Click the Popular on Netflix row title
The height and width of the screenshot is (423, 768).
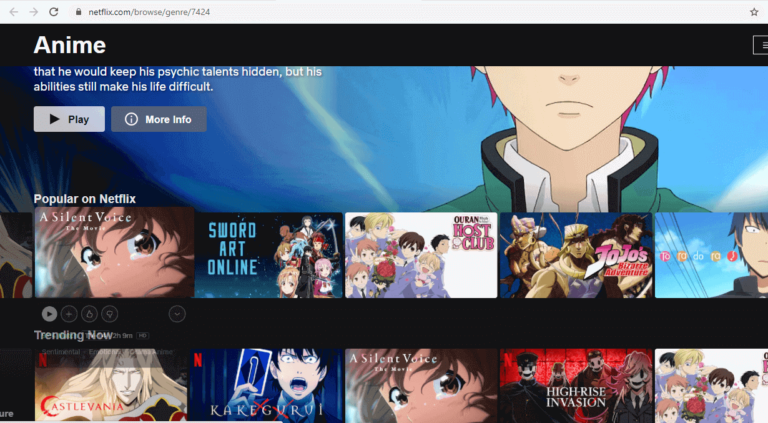85,199
